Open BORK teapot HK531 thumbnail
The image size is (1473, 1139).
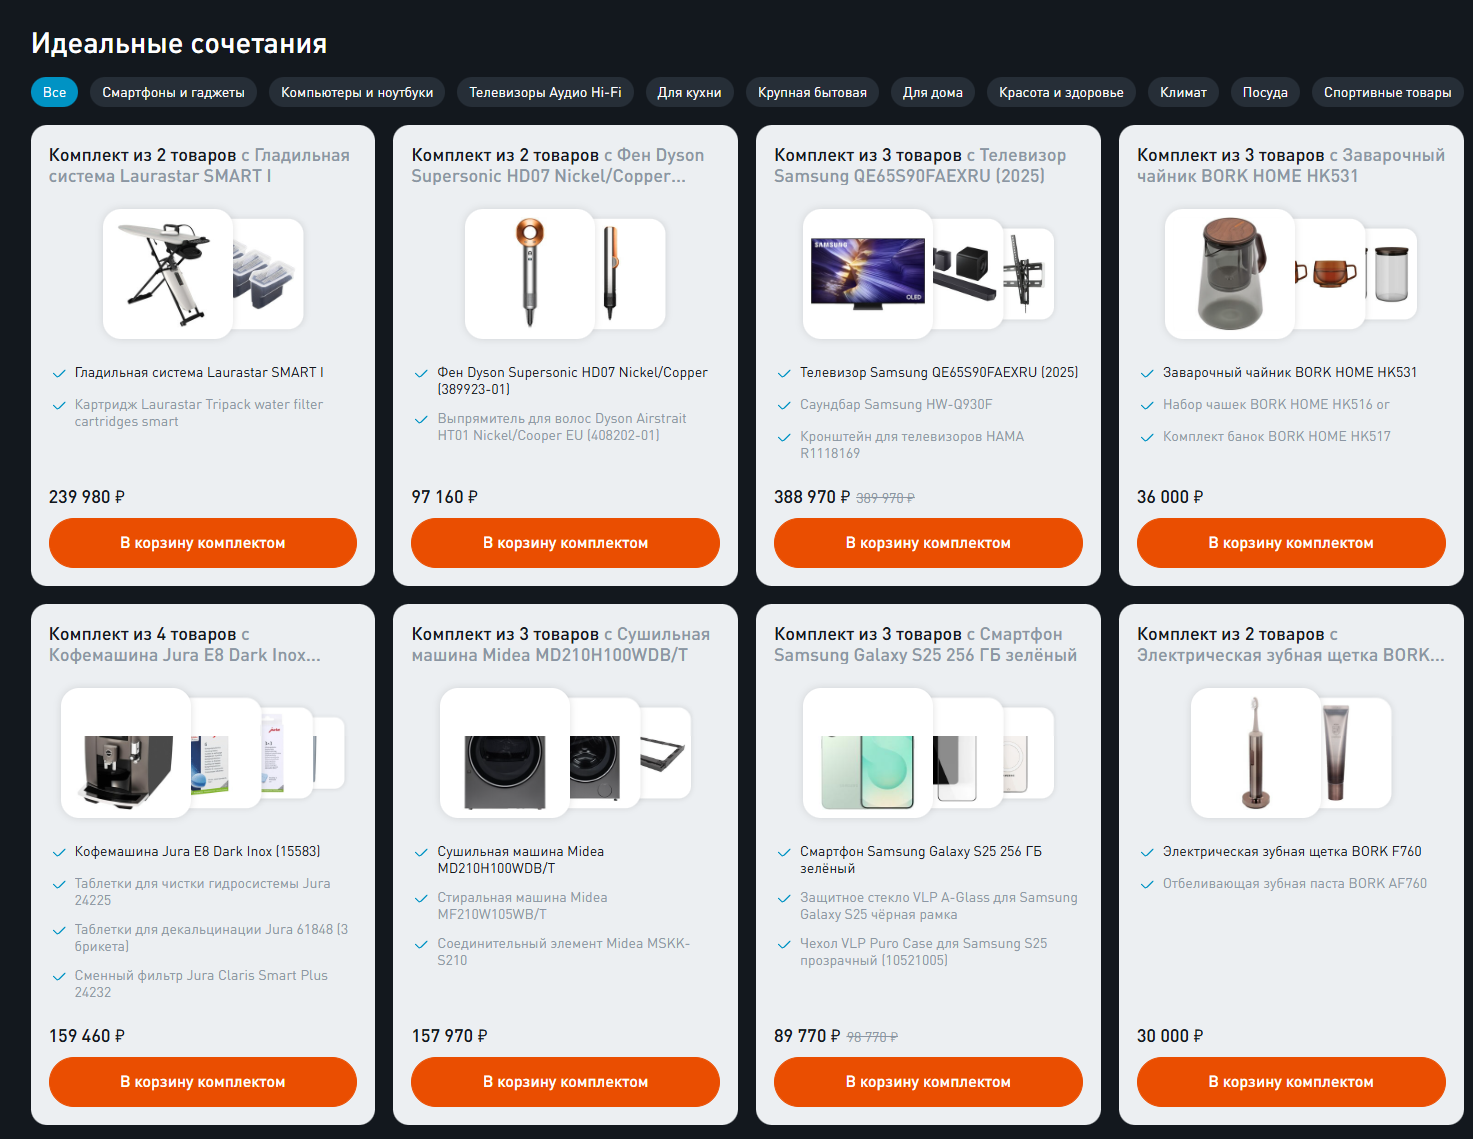(1230, 274)
